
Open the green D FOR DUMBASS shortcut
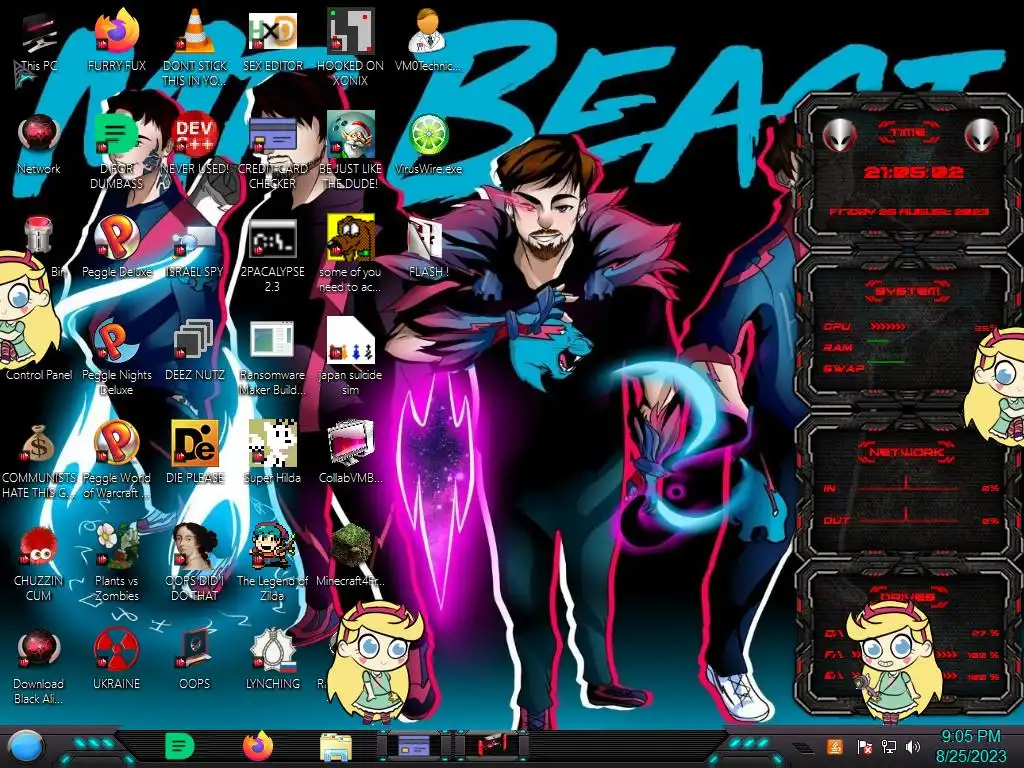(x=116, y=150)
